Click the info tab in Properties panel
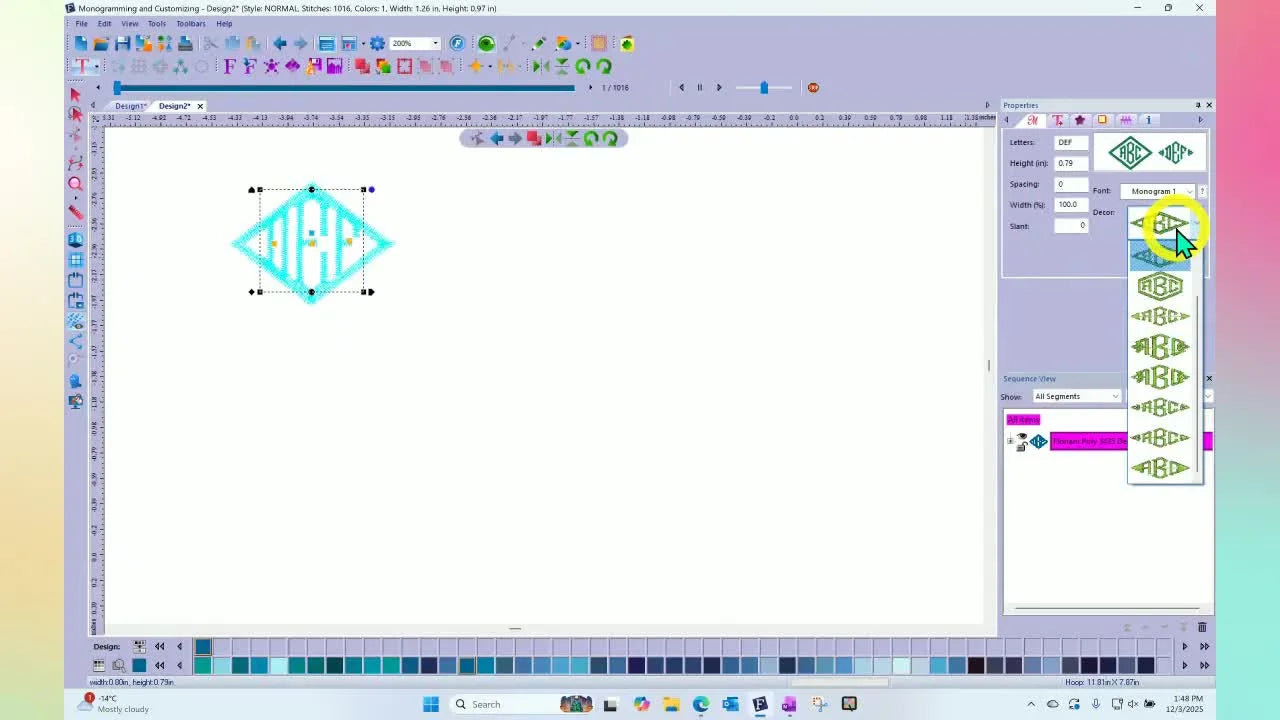This screenshot has height=720, width=1280. 1148,120
